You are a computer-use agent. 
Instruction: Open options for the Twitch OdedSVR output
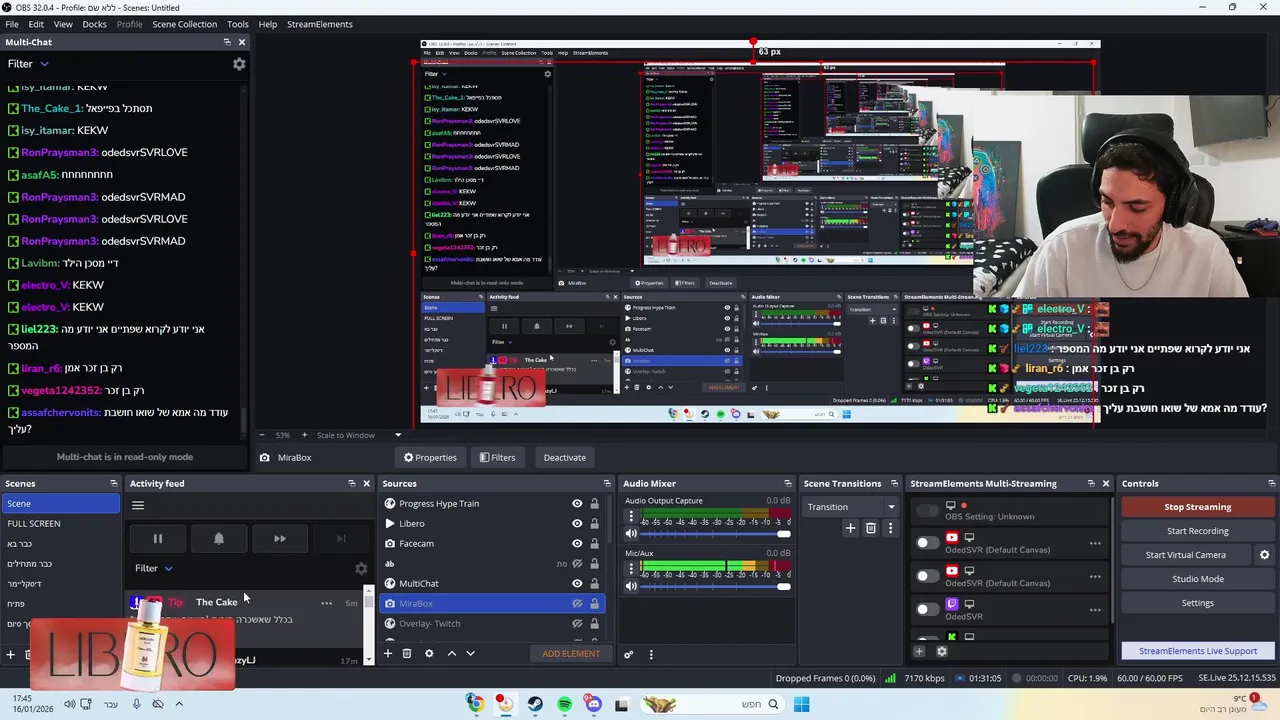click(1095, 610)
